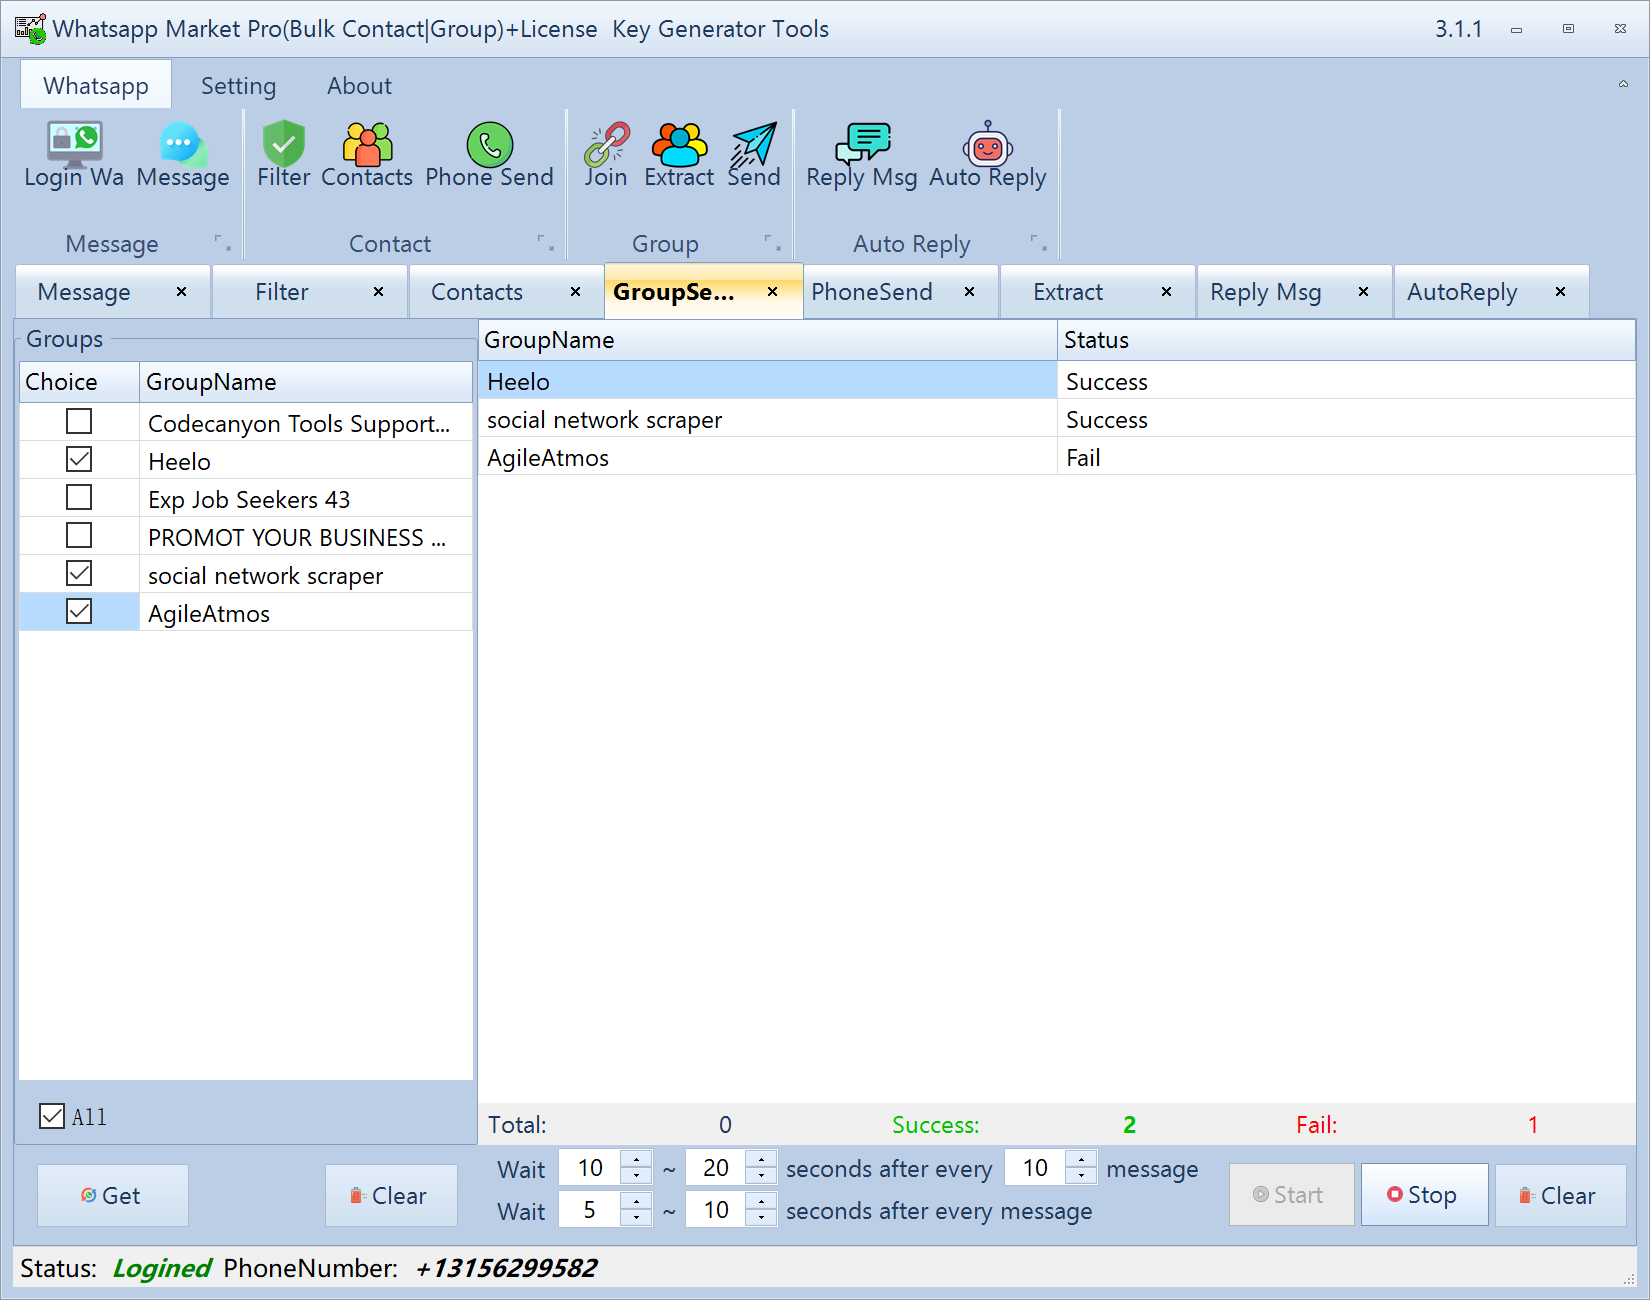Image resolution: width=1650 pixels, height=1300 pixels.
Task: Open the Contacts ribbon tool
Action: 367,155
